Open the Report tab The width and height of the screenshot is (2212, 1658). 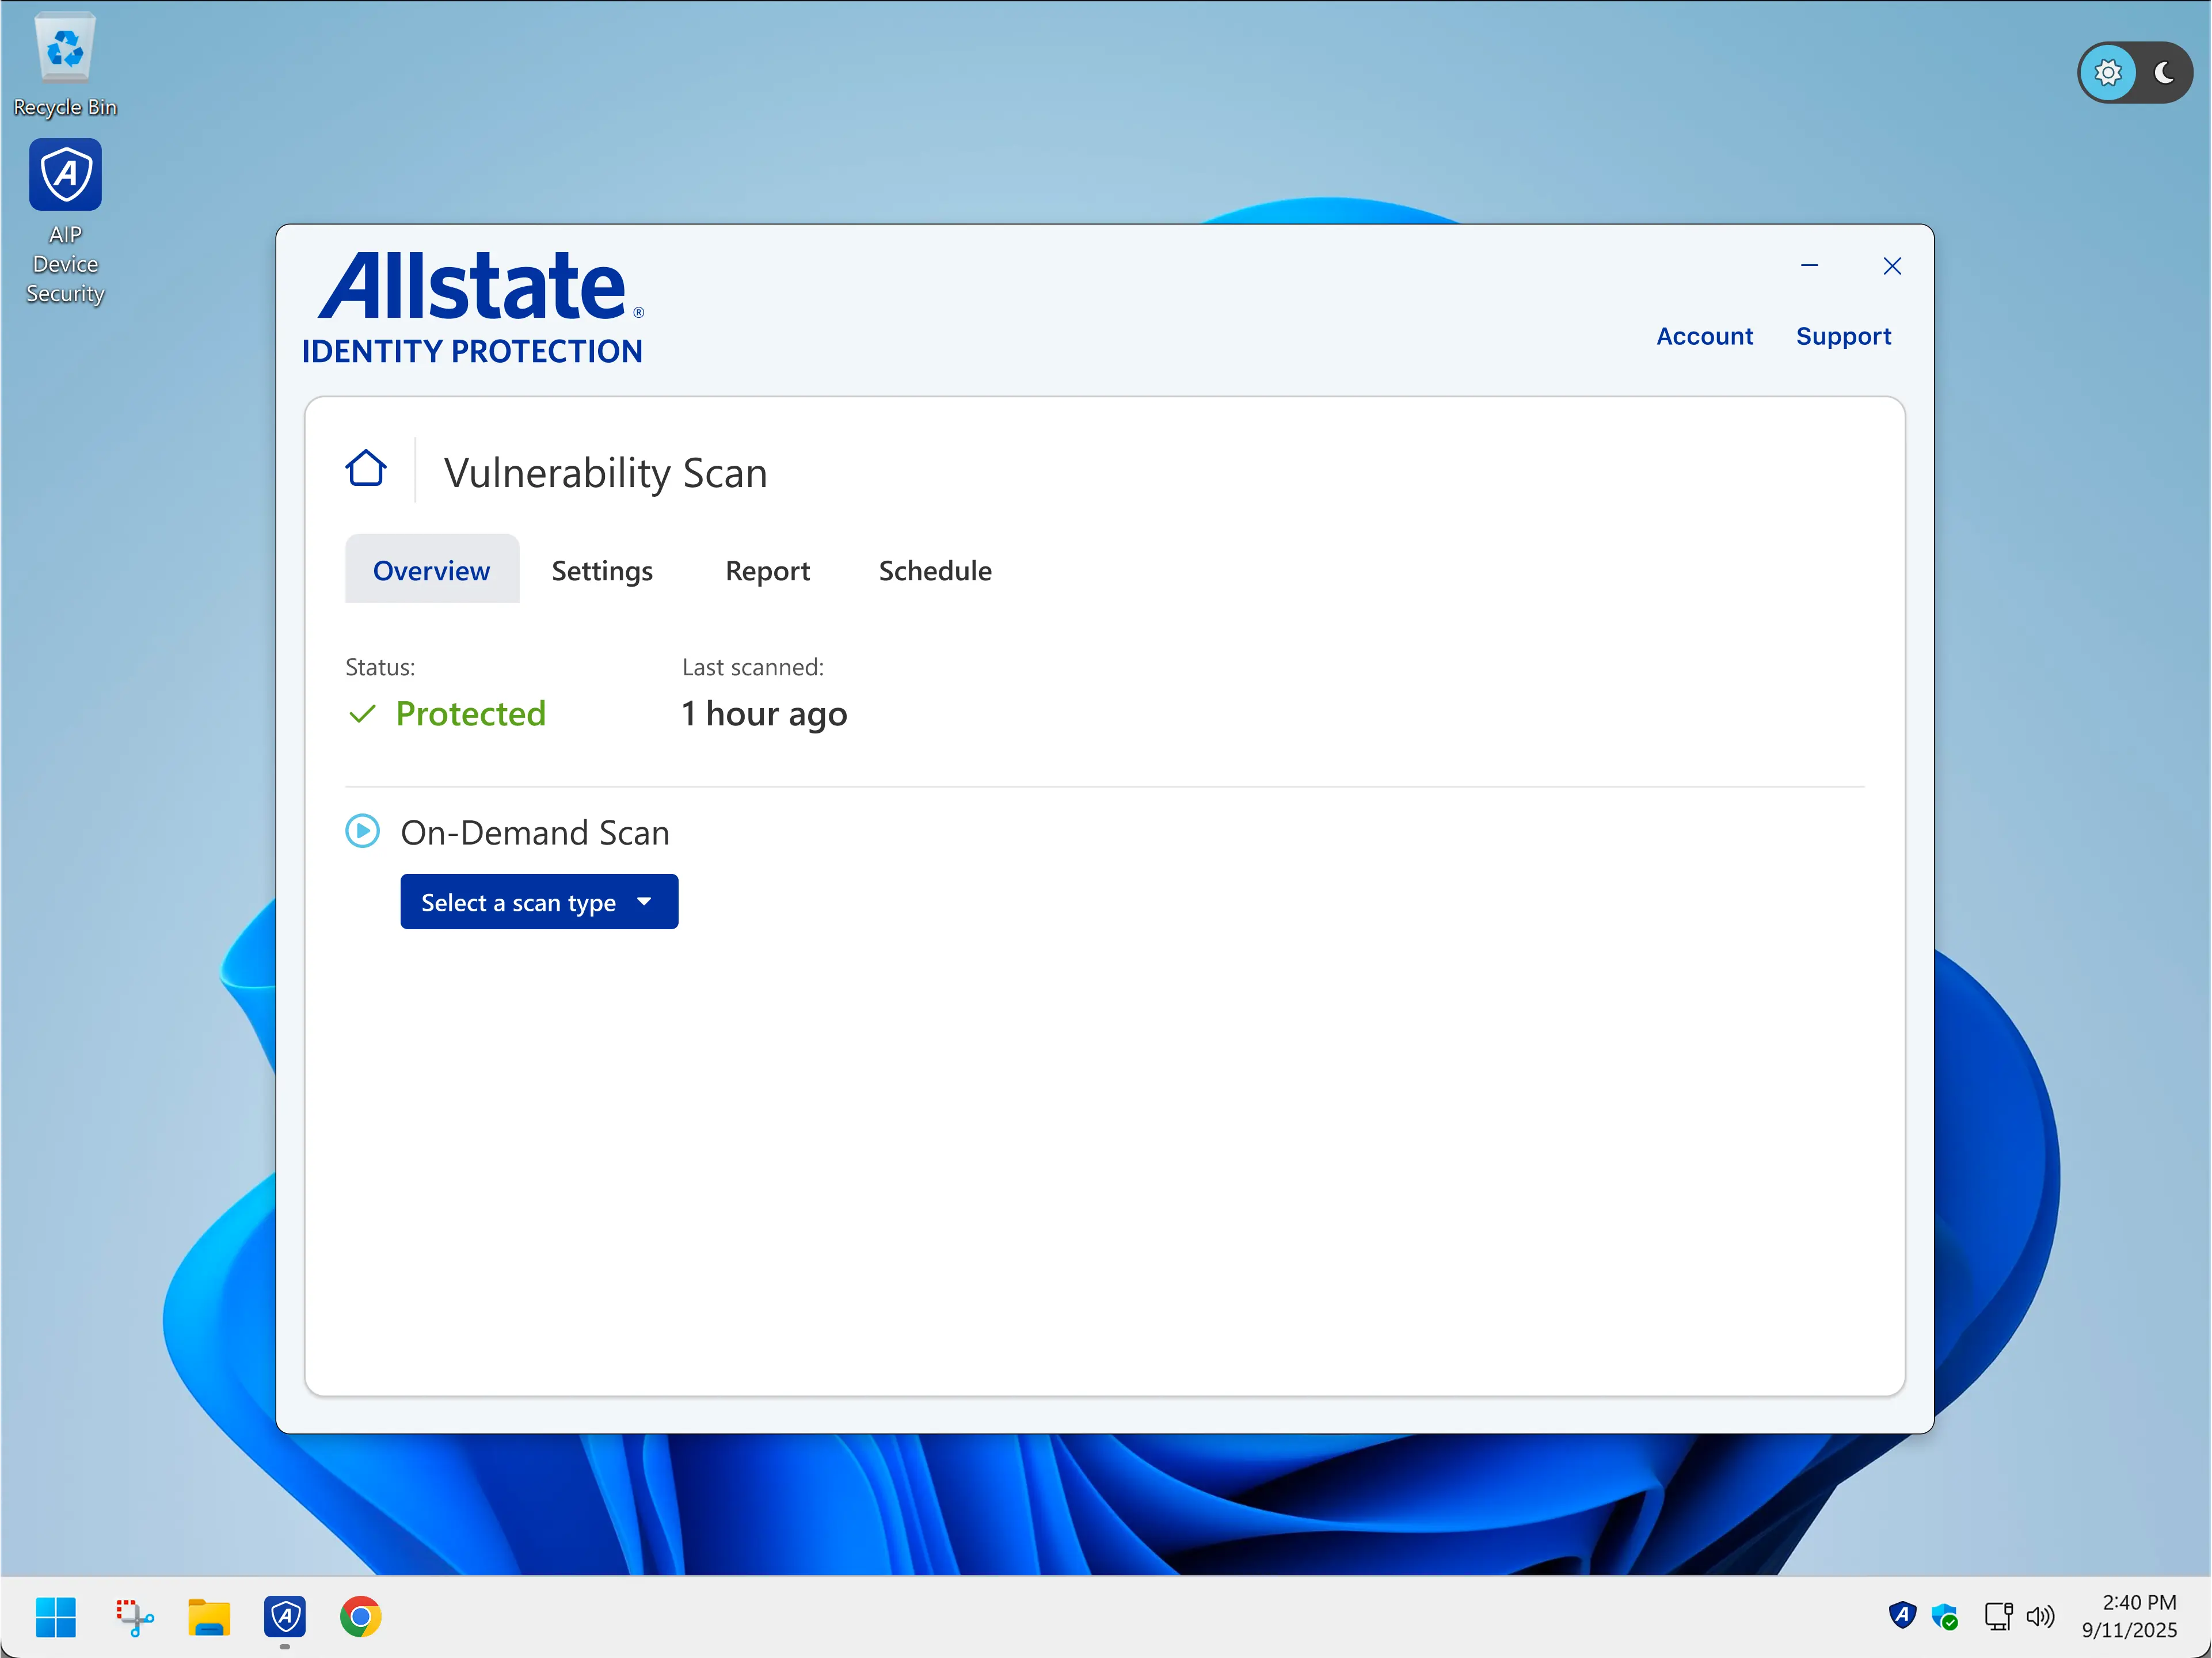coord(768,570)
